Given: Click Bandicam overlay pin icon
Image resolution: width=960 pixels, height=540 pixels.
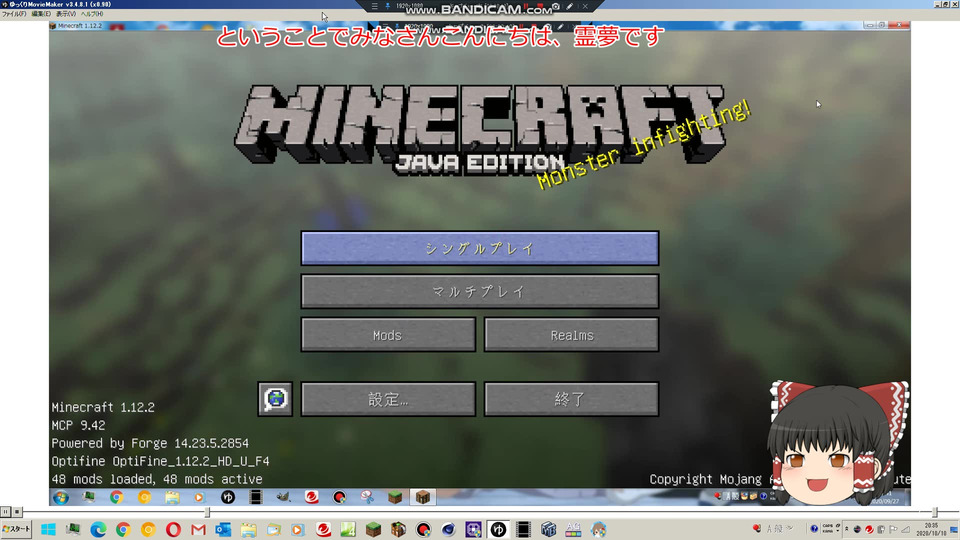Looking at the screenshot, I should (x=388, y=6).
